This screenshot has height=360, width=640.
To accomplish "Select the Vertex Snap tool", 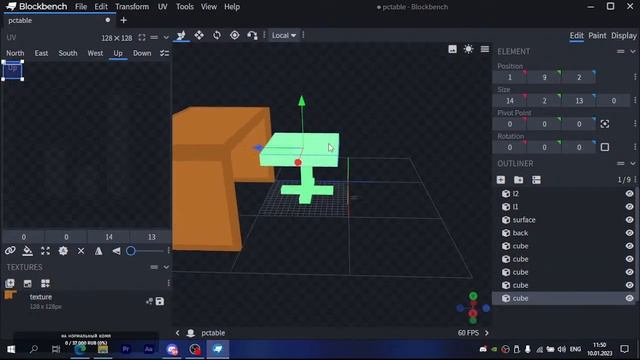I will click(252, 36).
